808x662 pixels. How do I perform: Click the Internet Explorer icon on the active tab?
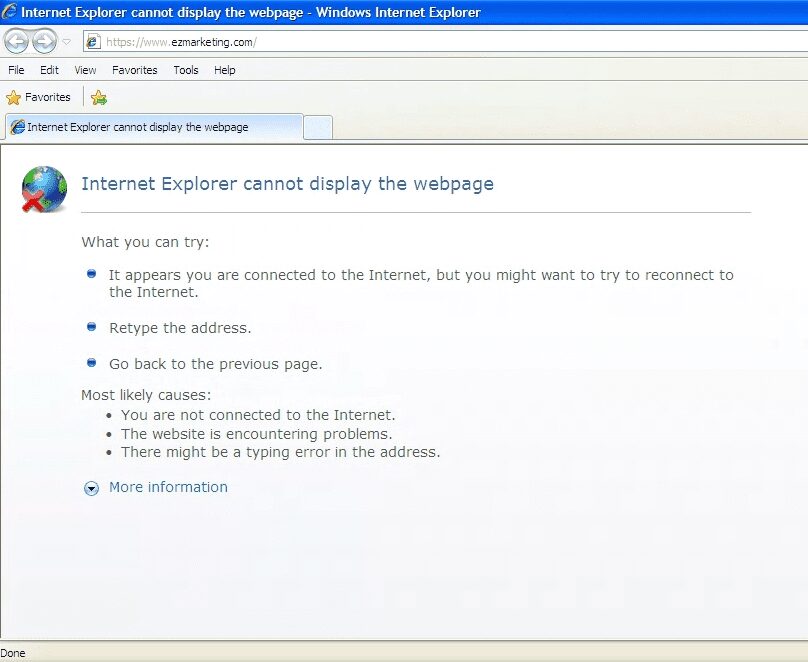16,127
